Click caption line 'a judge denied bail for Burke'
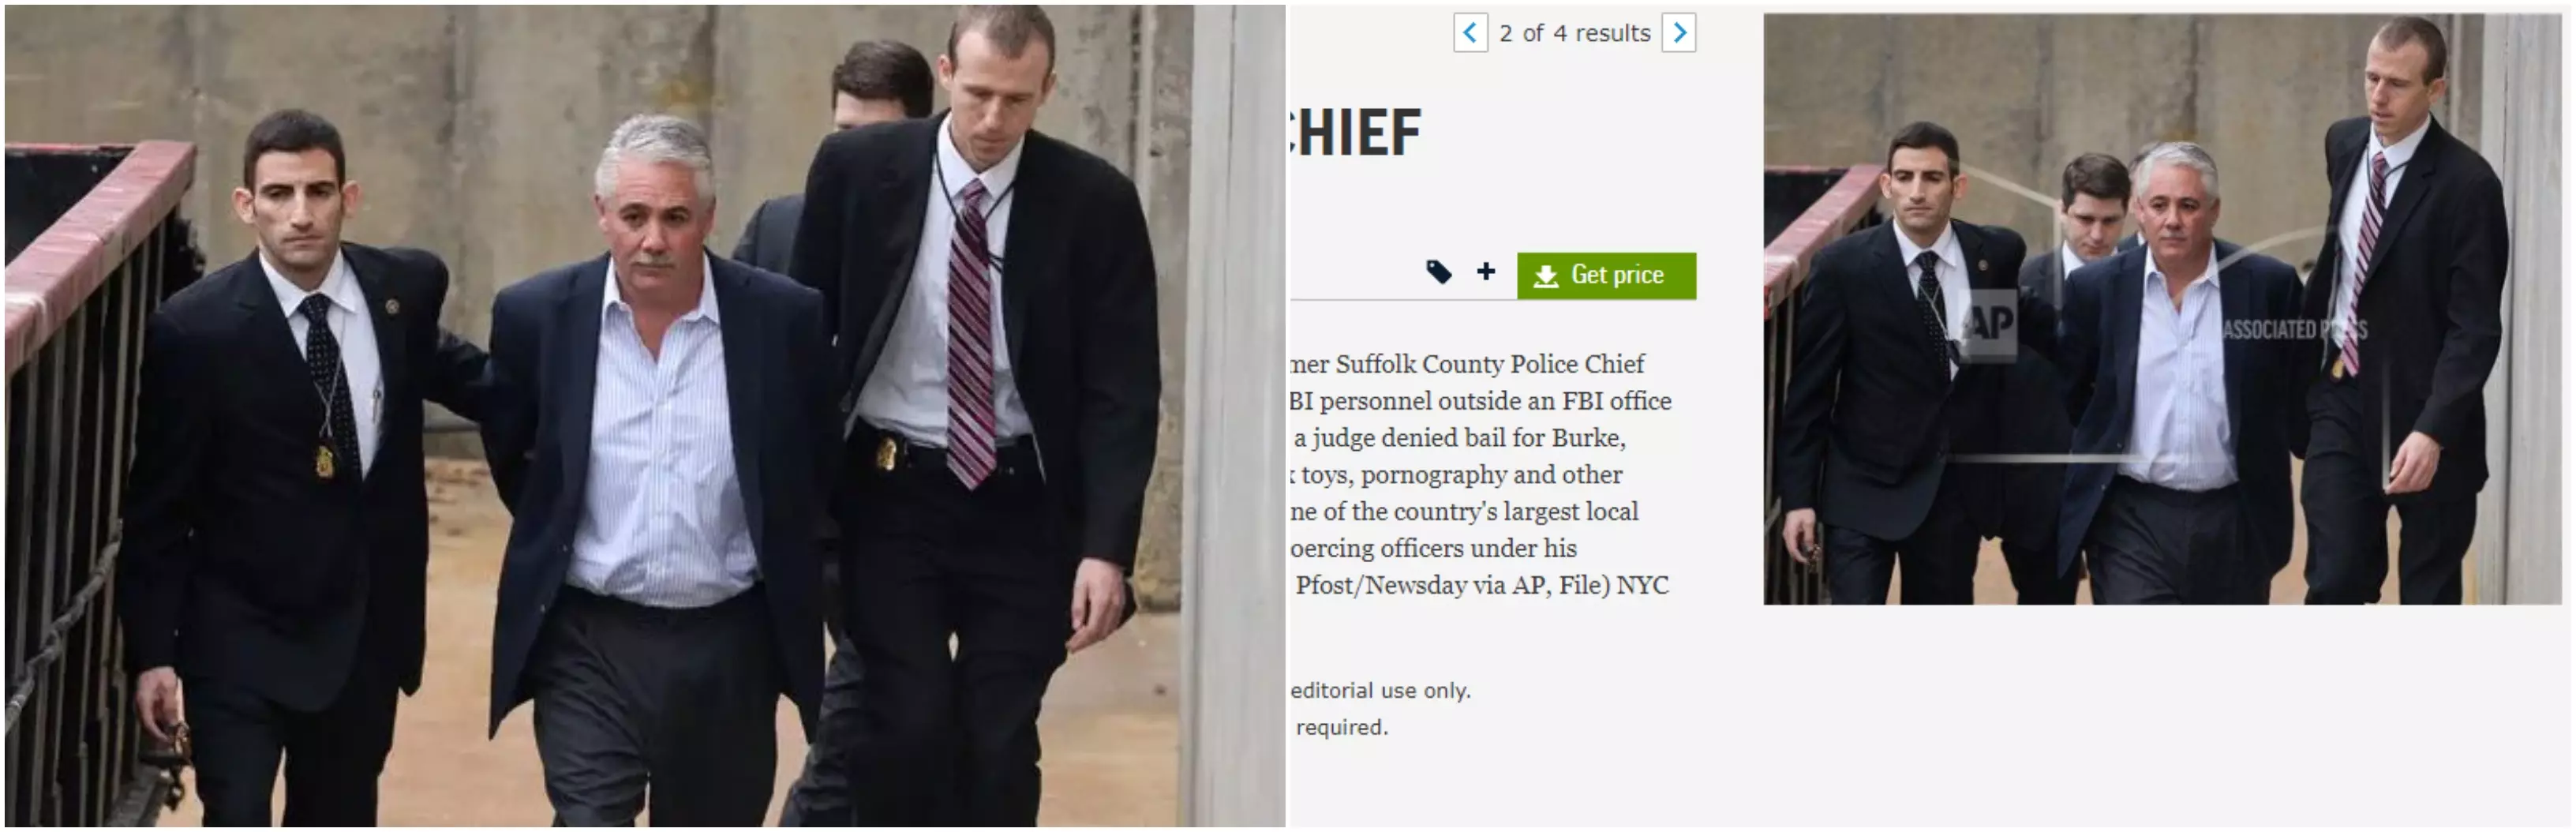This screenshot has height=832, width=2576. (x=1460, y=438)
